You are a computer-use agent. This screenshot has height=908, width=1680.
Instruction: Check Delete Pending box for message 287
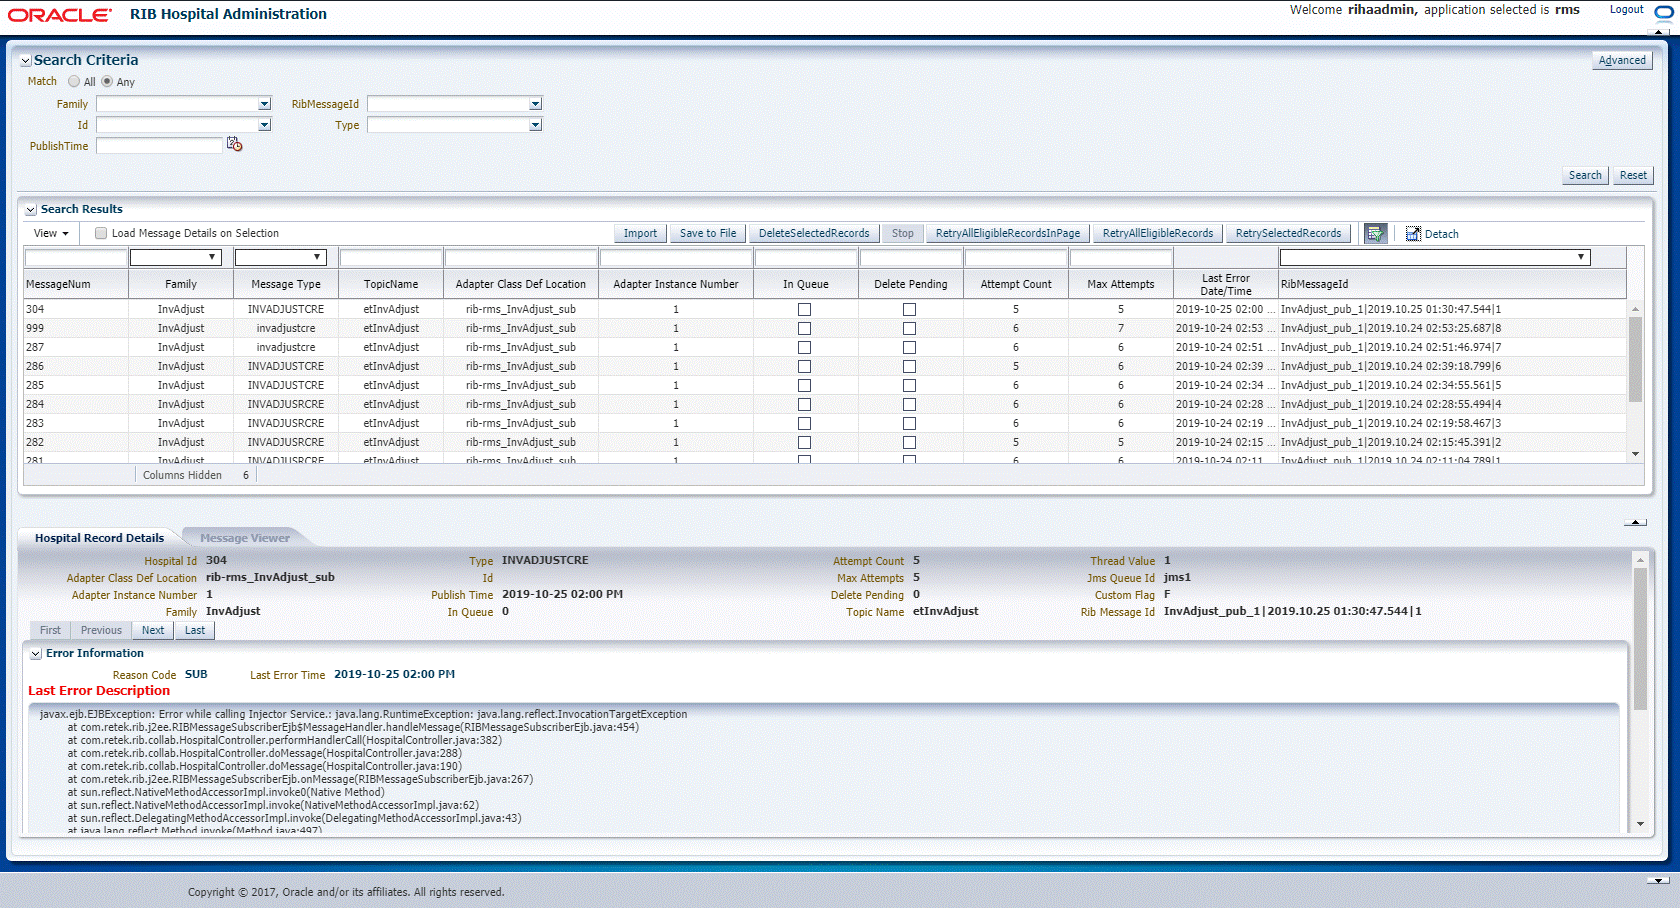tap(909, 348)
